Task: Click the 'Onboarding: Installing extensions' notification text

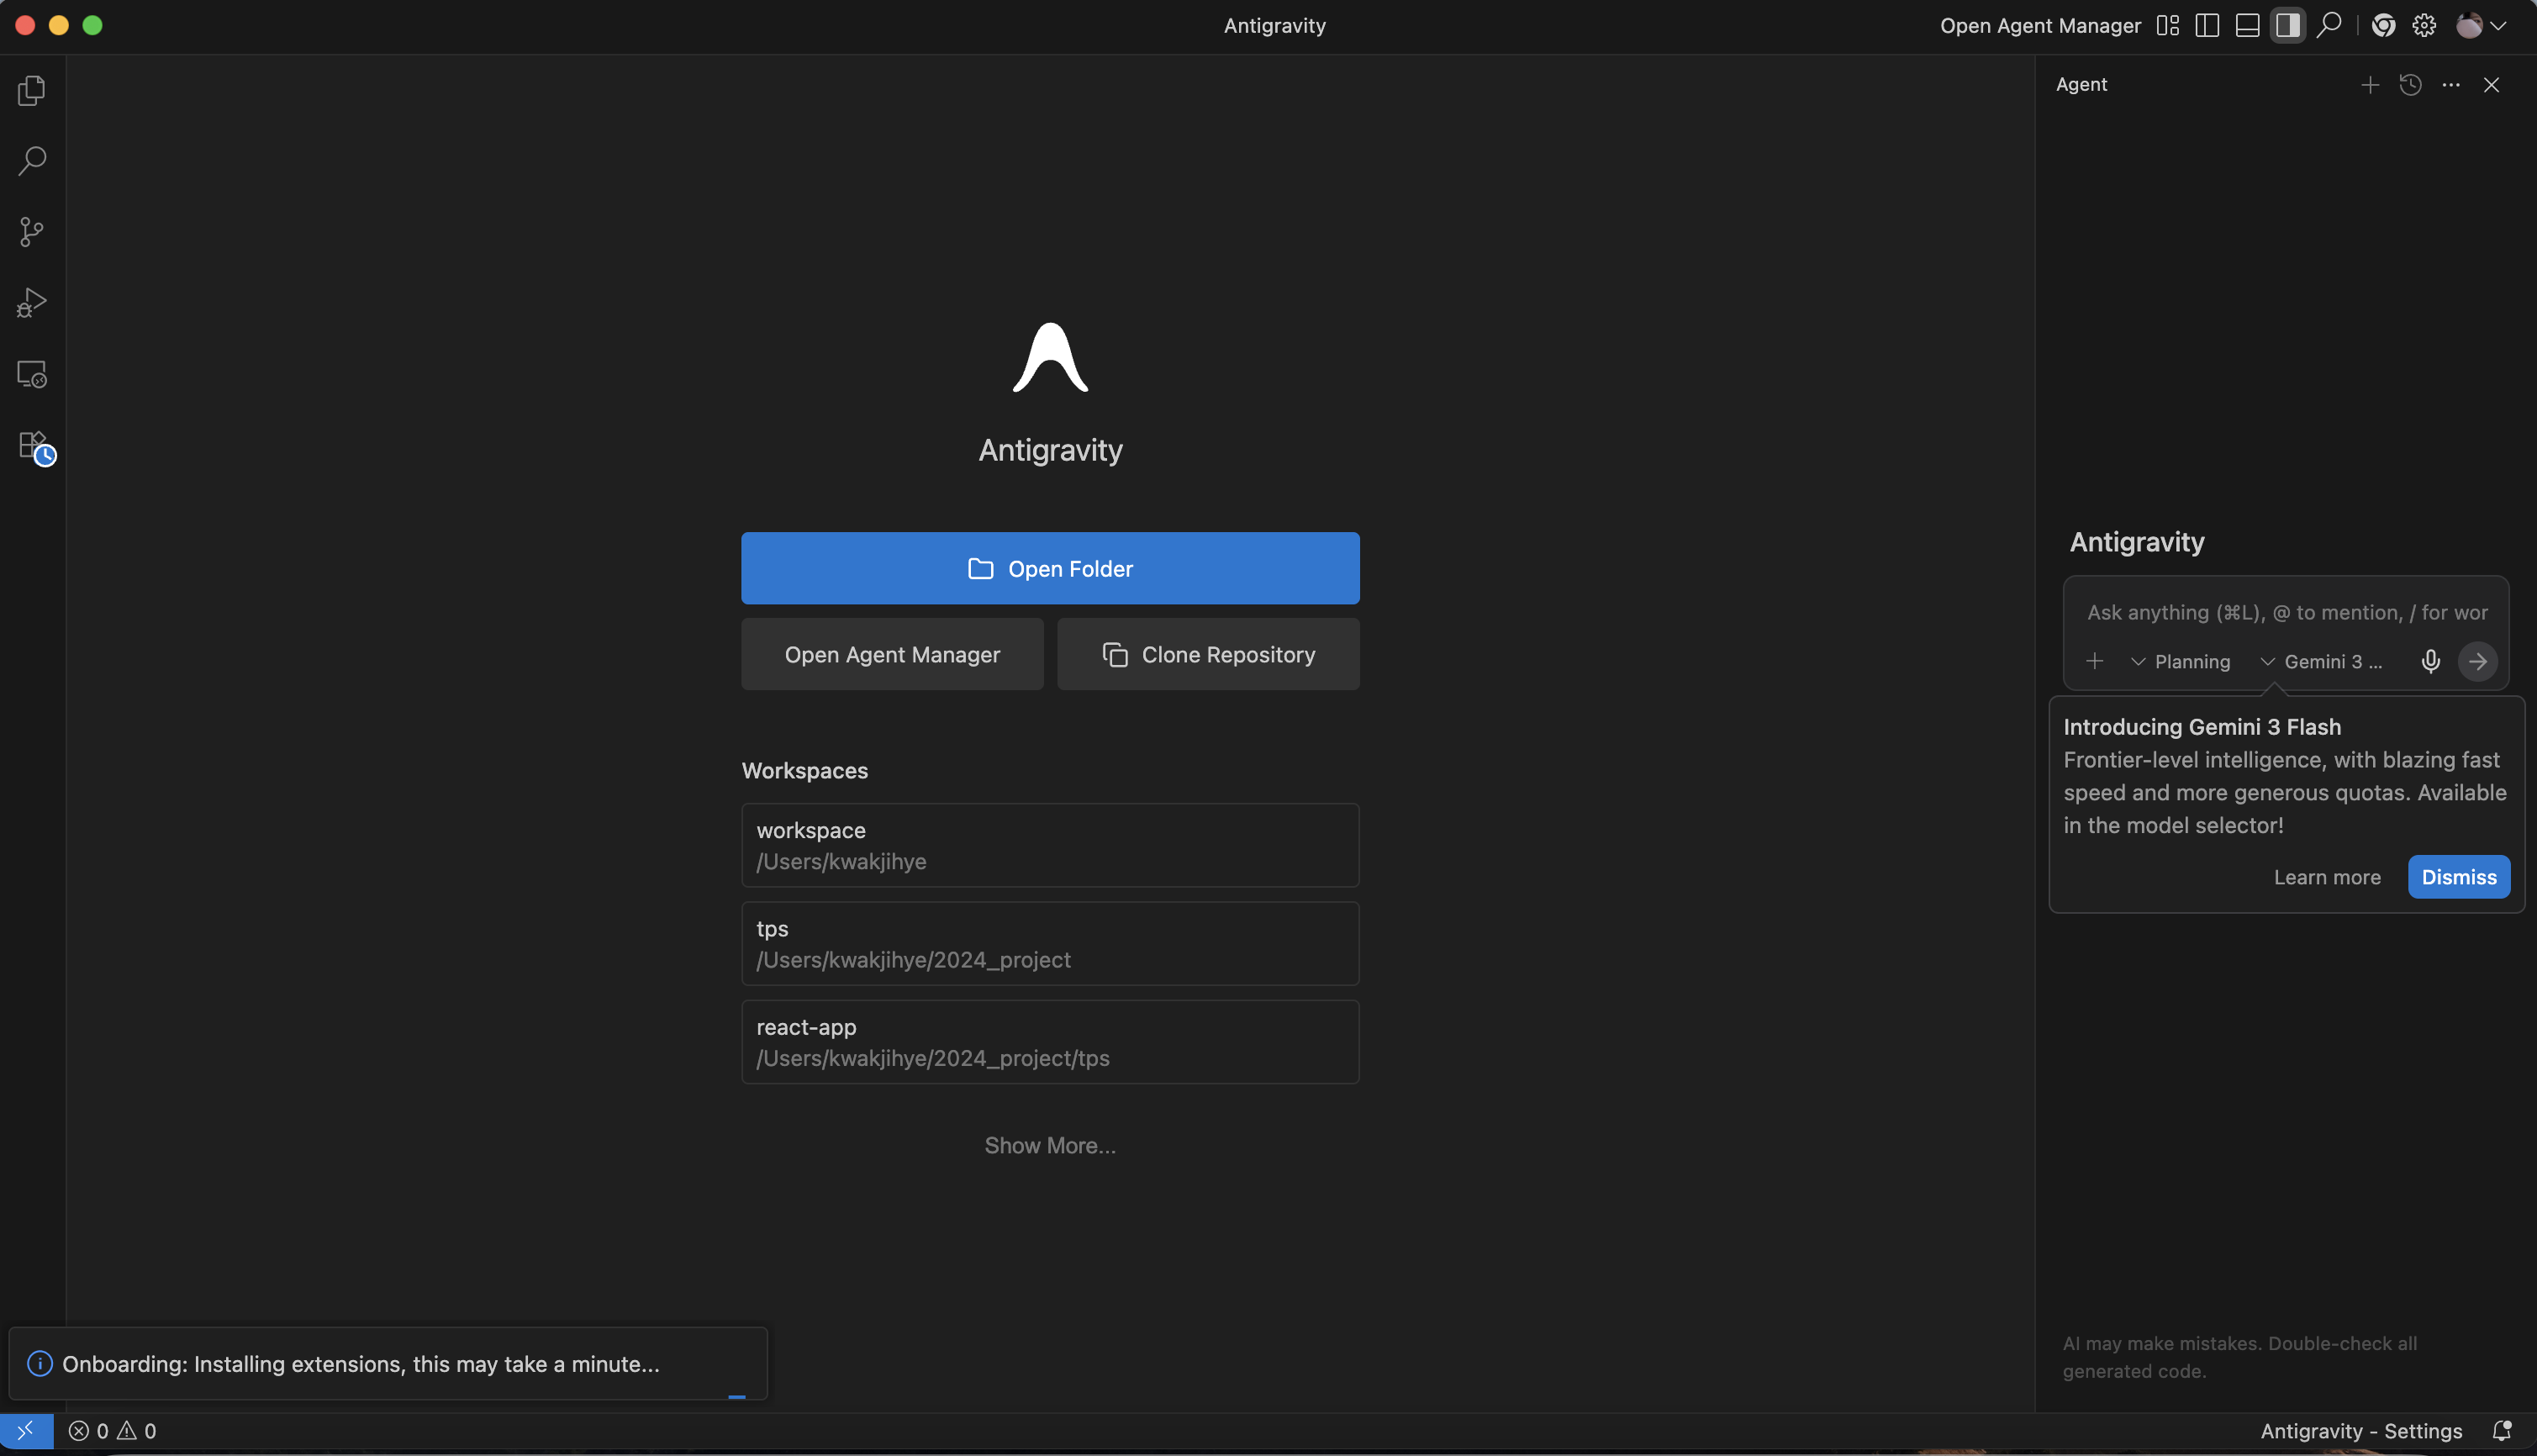Action: coord(361,1364)
